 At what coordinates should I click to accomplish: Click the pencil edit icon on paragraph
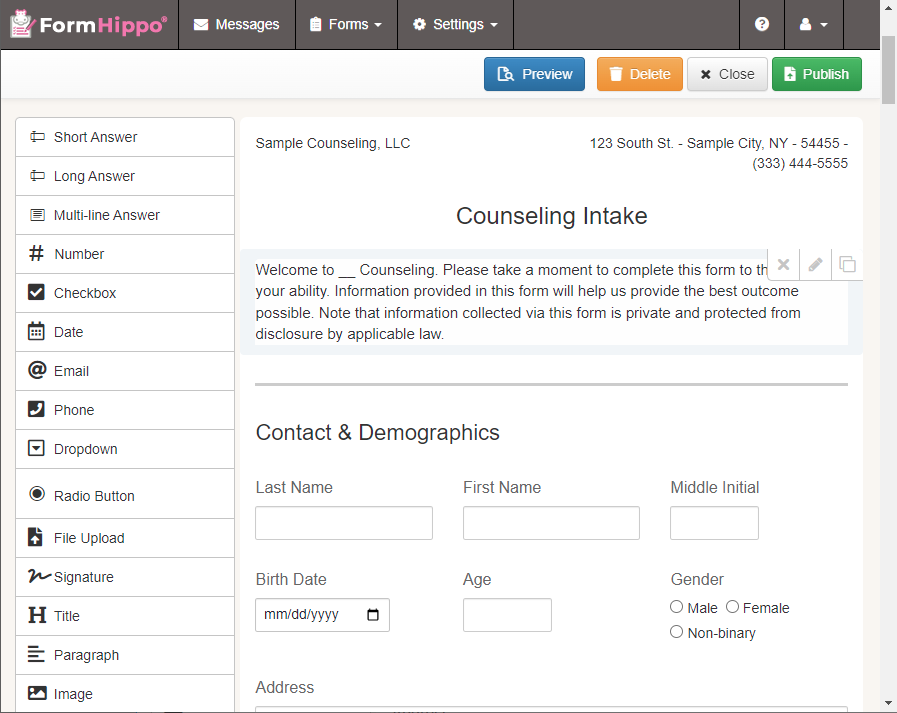coord(816,265)
